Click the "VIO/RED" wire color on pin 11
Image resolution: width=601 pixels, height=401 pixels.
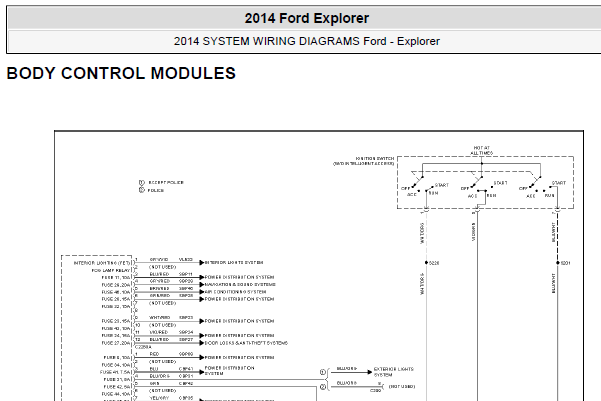159,332
